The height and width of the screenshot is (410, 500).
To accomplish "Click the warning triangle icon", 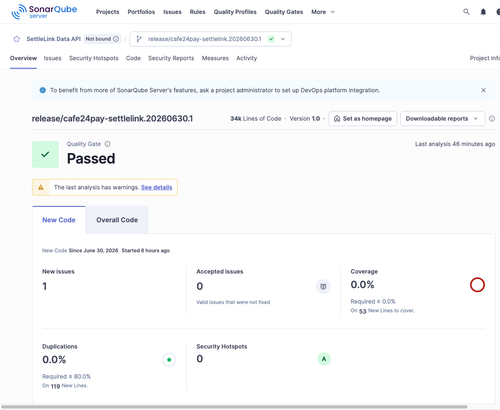I will click(41, 187).
